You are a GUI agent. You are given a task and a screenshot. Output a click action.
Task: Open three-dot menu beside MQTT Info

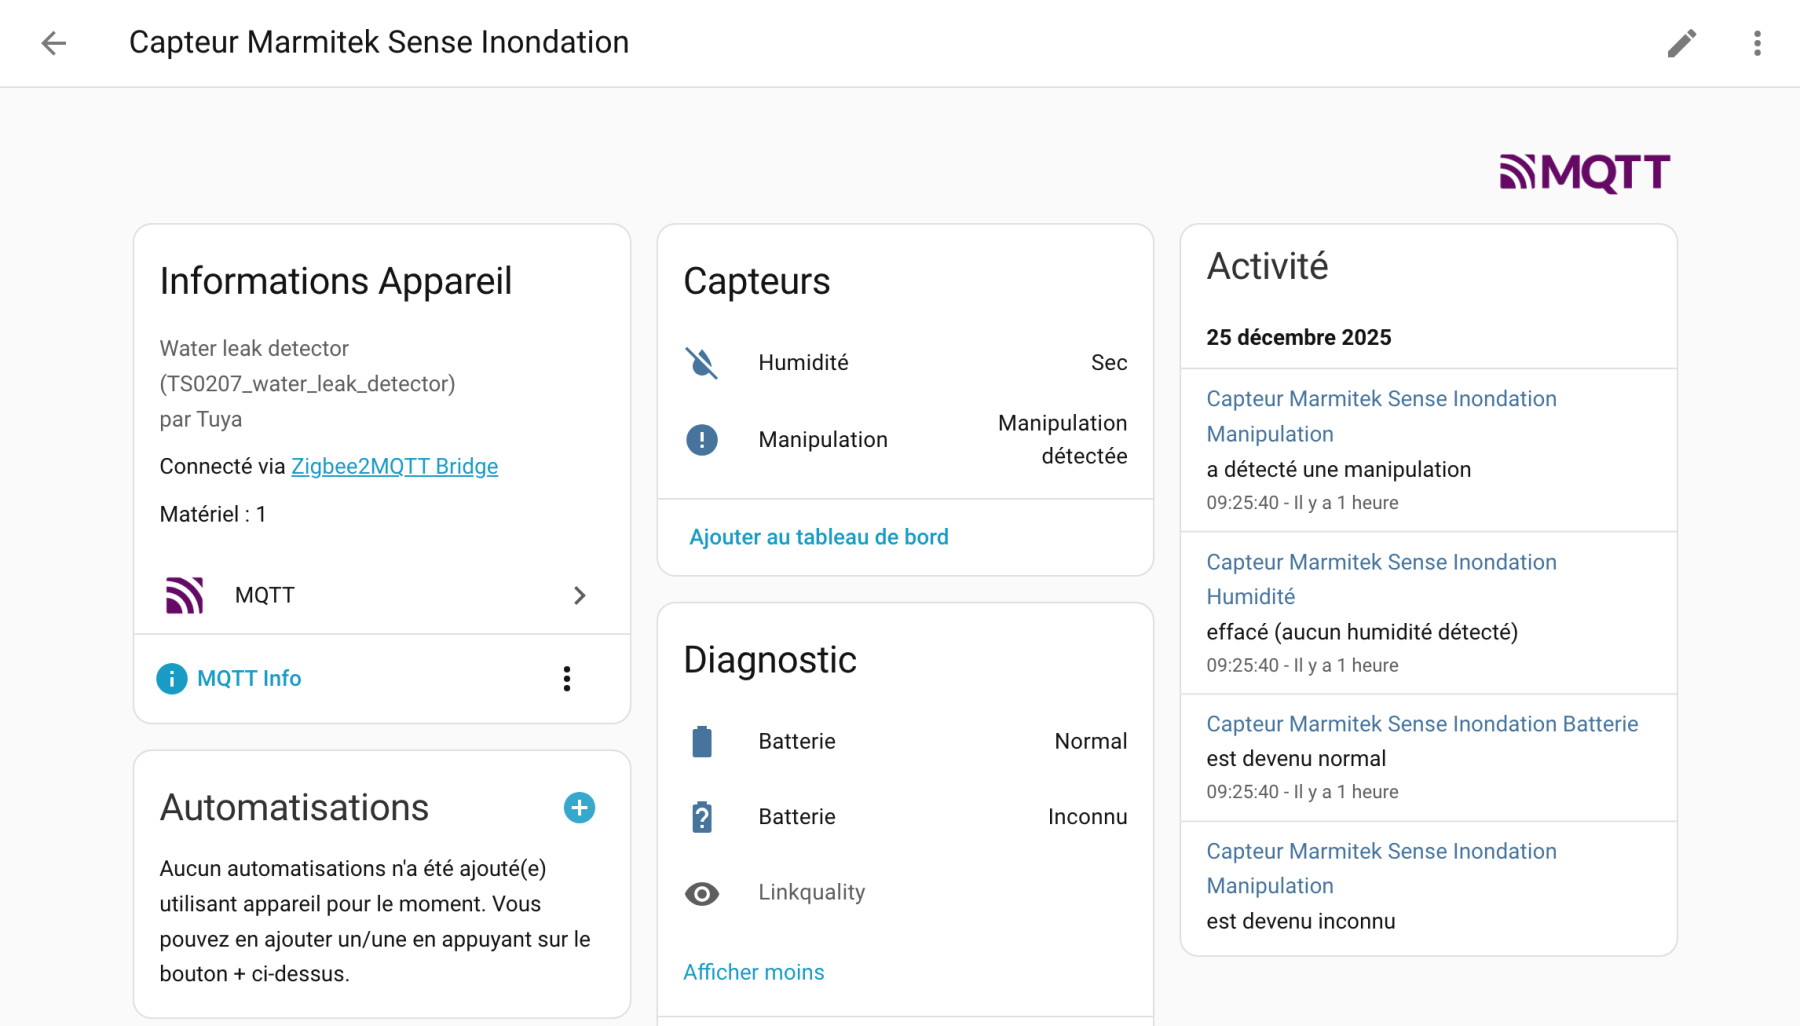pos(567,679)
